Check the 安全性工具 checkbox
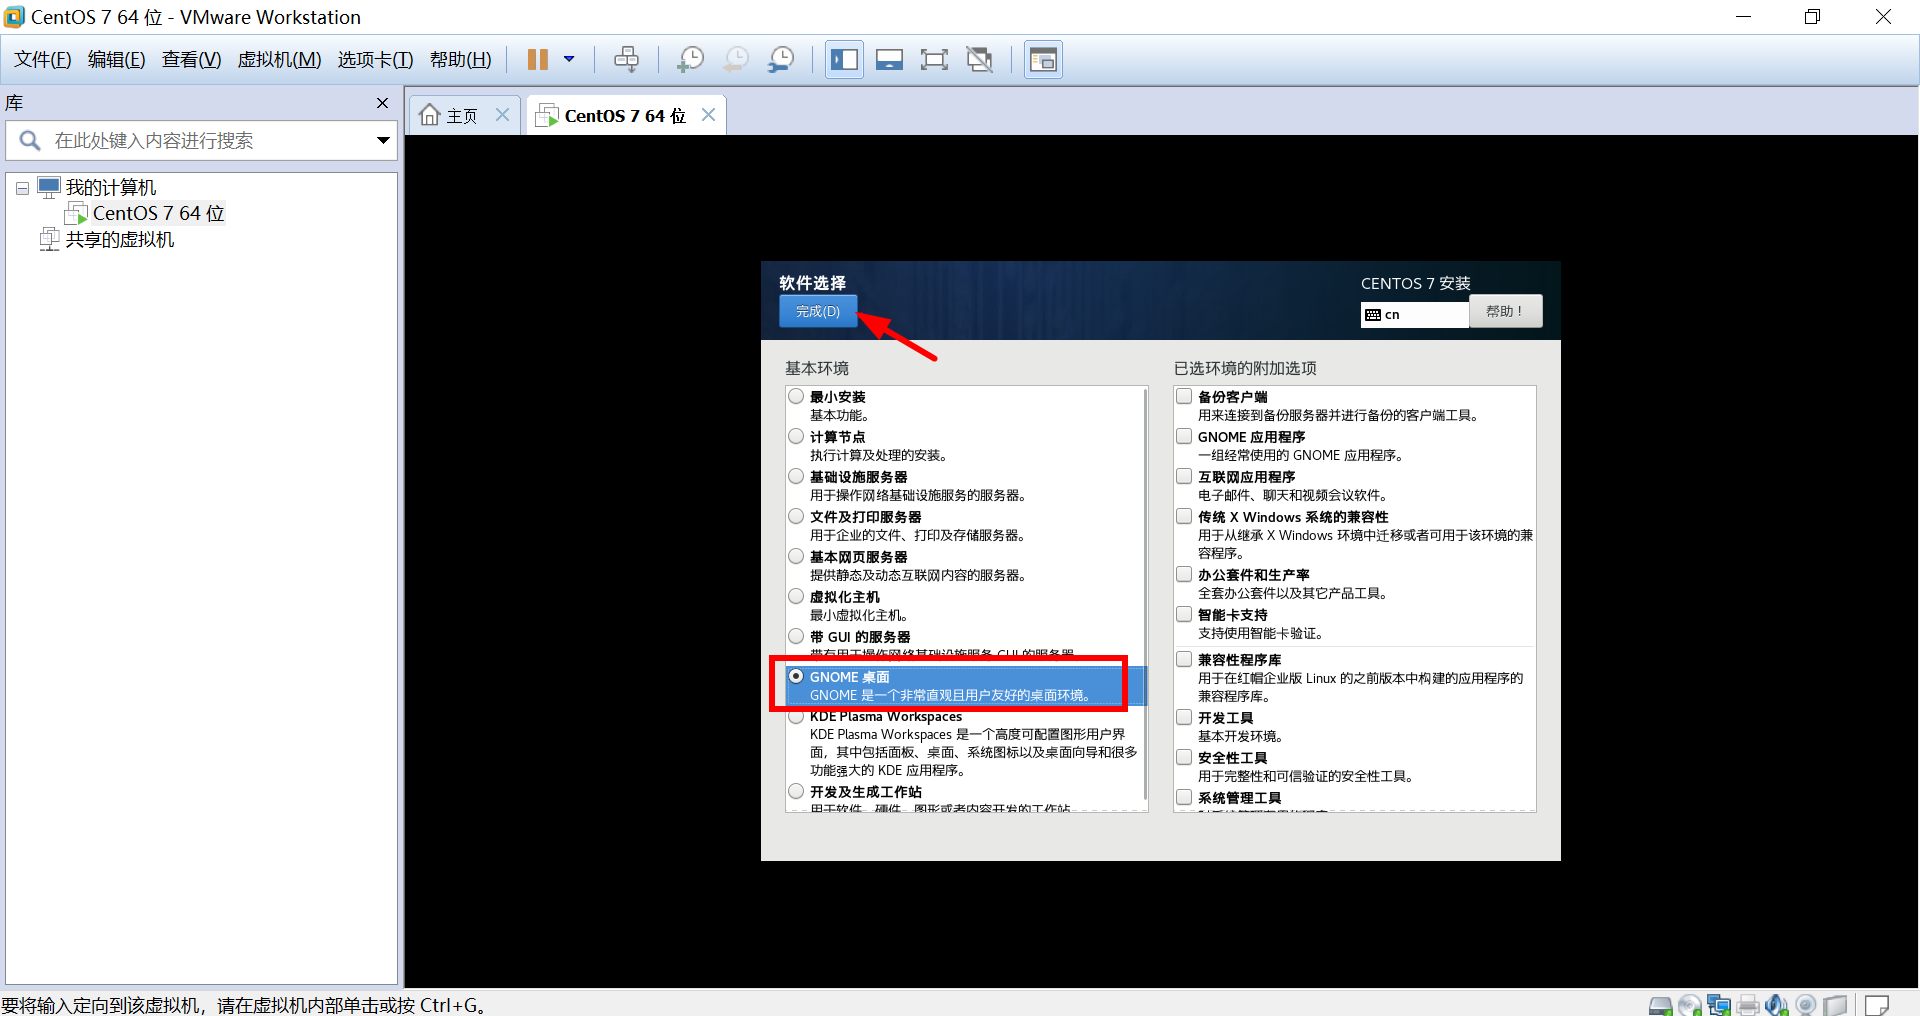The image size is (1920, 1016). tap(1184, 758)
